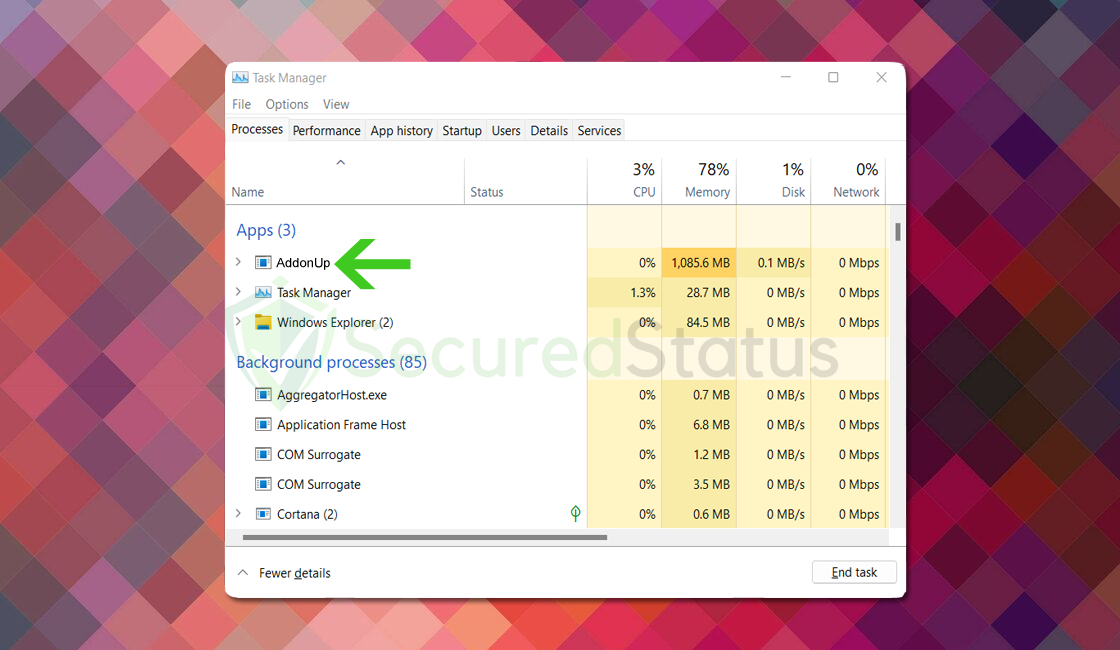Click the Task Manager title bar icon

240,77
